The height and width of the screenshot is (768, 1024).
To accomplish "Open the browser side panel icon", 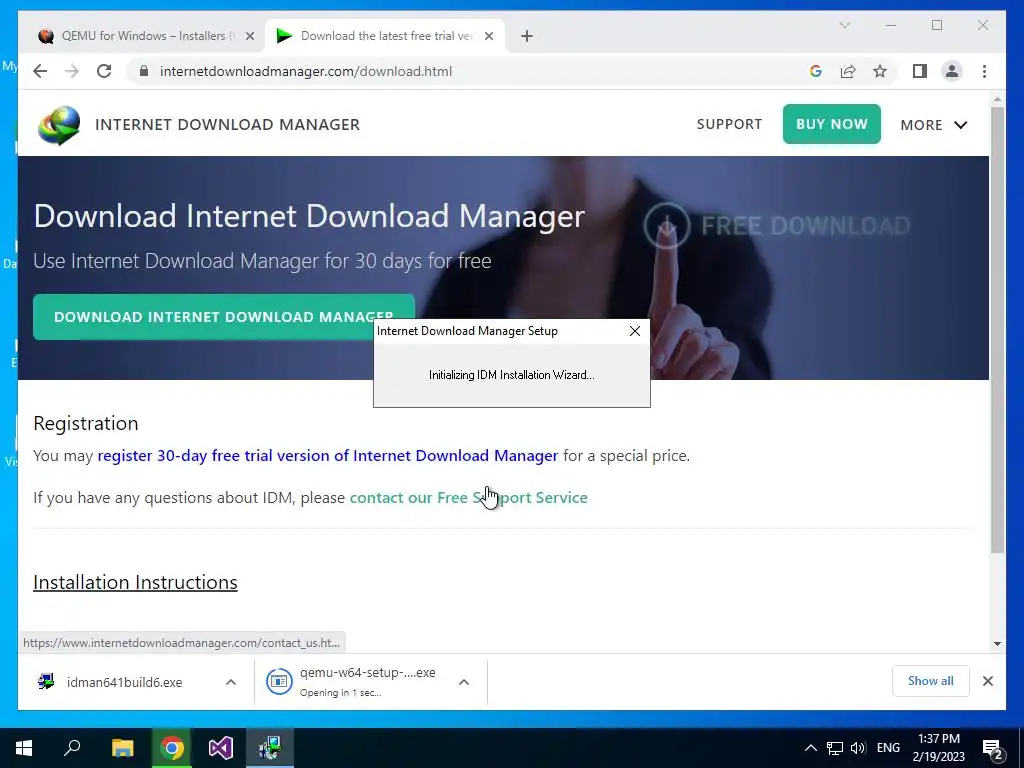I will (920, 71).
